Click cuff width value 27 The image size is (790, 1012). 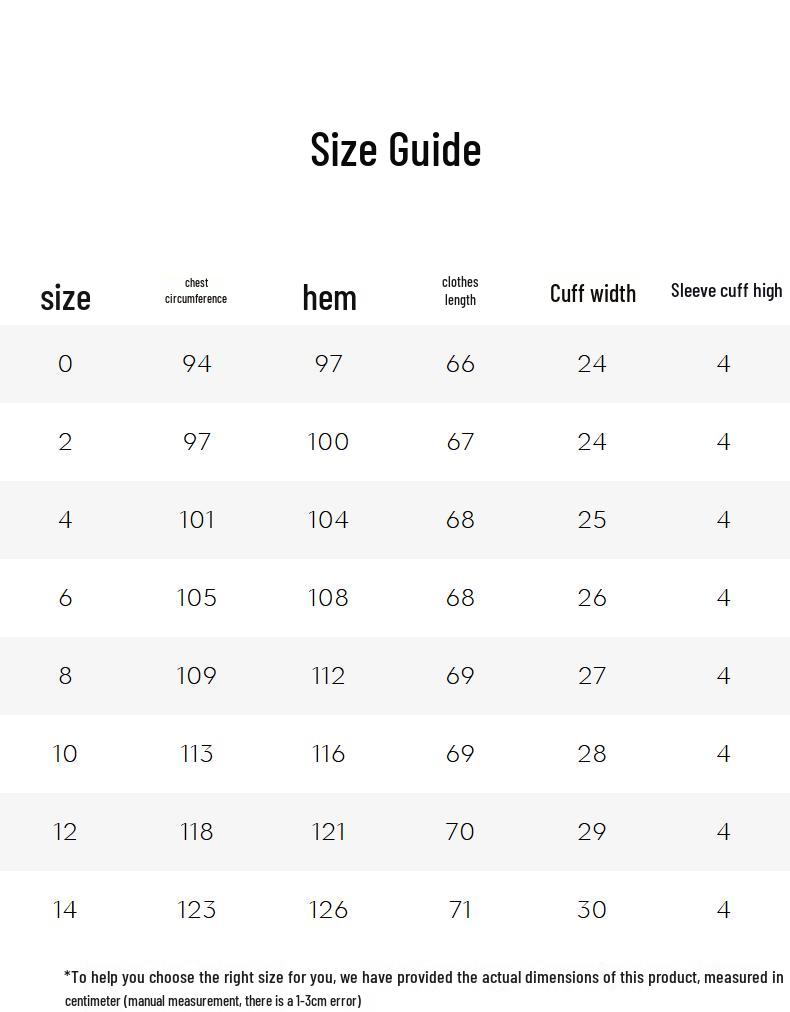coord(592,676)
